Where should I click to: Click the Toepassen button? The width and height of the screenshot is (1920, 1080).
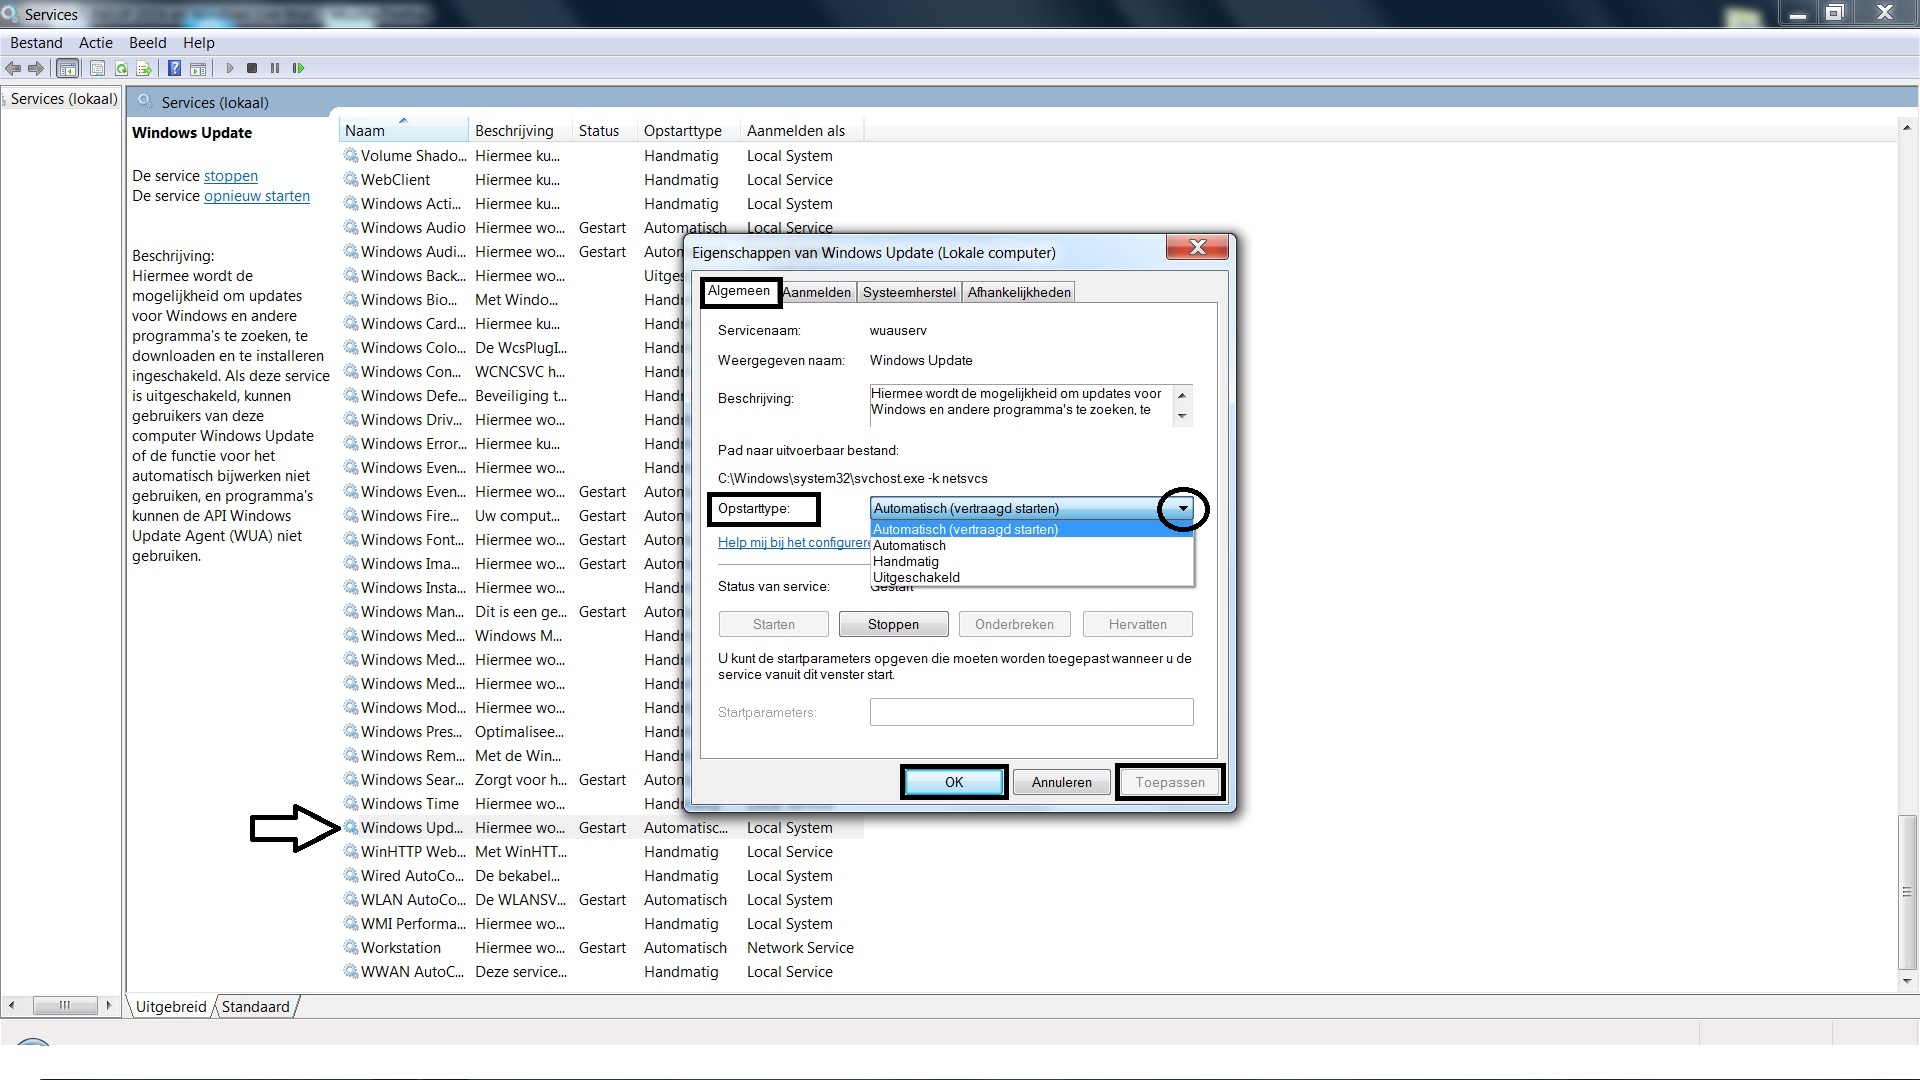pos(1170,782)
